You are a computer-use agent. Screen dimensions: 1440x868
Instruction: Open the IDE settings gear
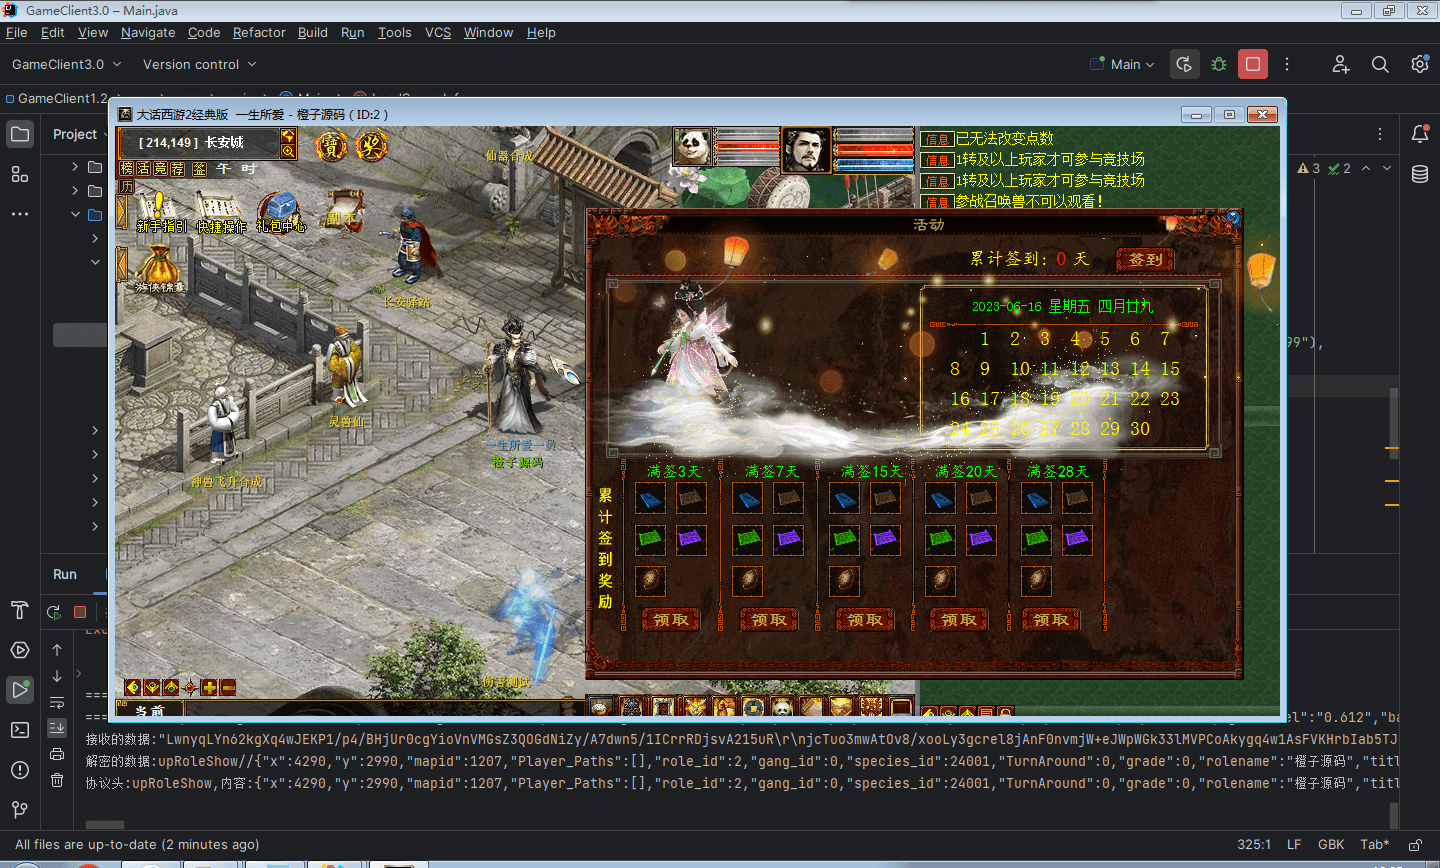[1419, 64]
